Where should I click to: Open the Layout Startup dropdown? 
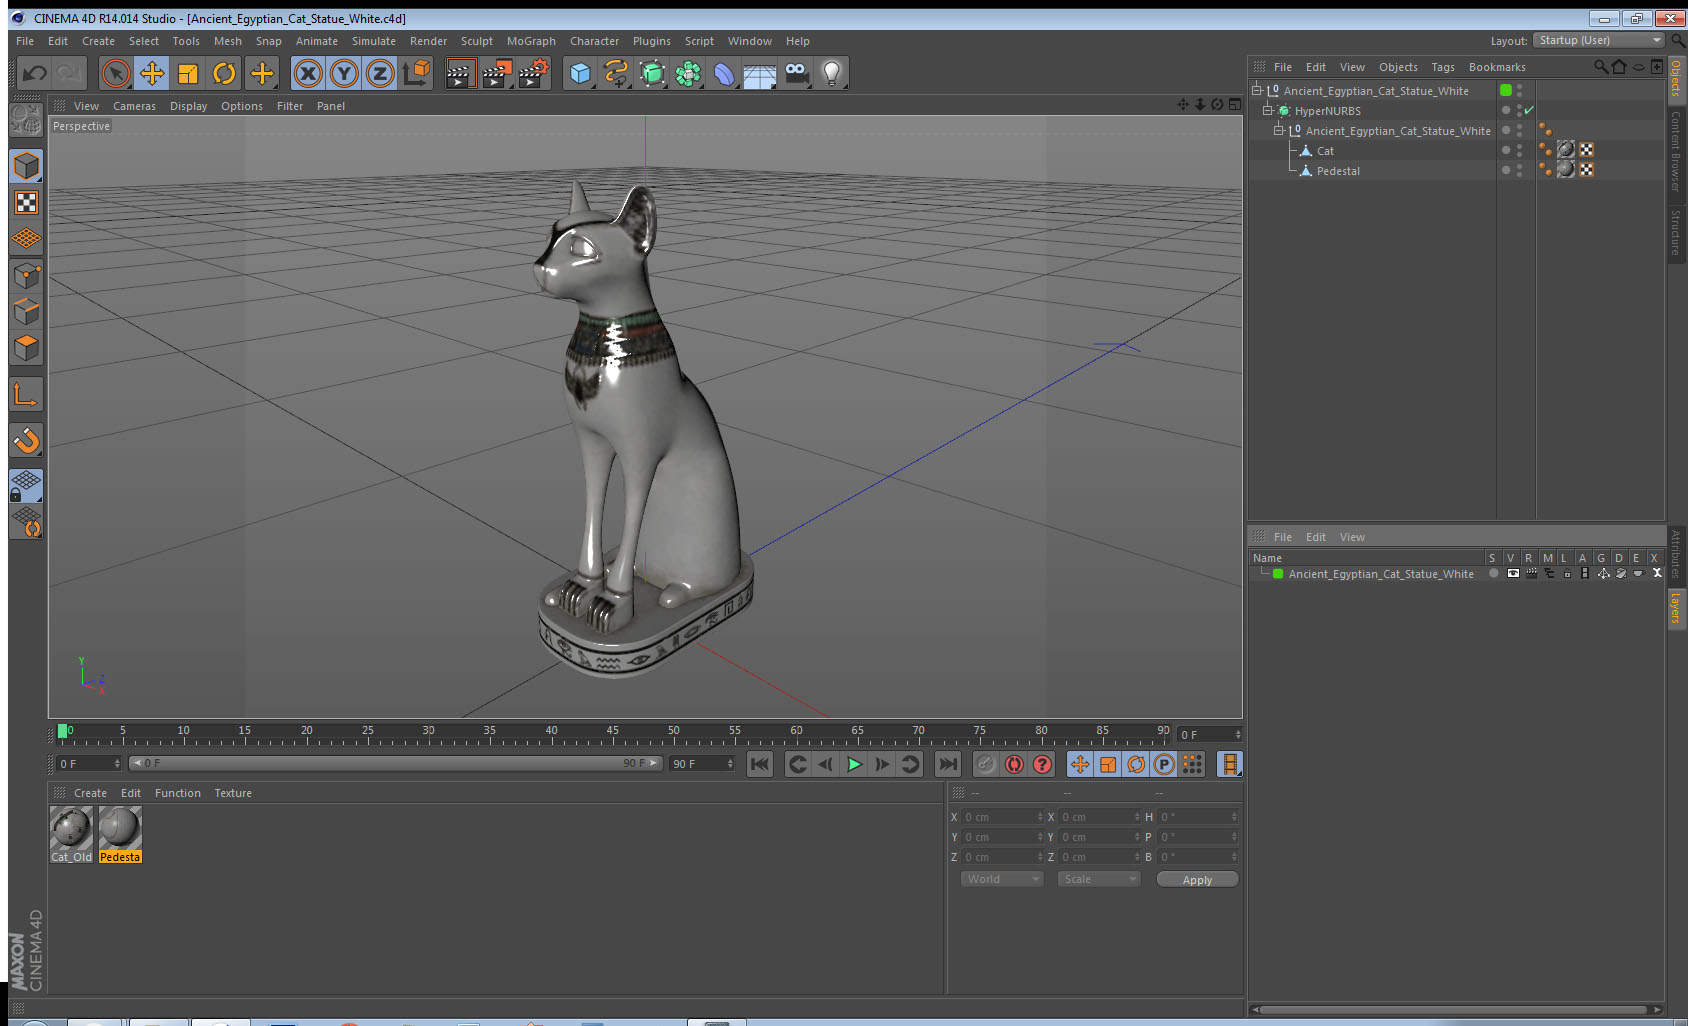click(1599, 40)
